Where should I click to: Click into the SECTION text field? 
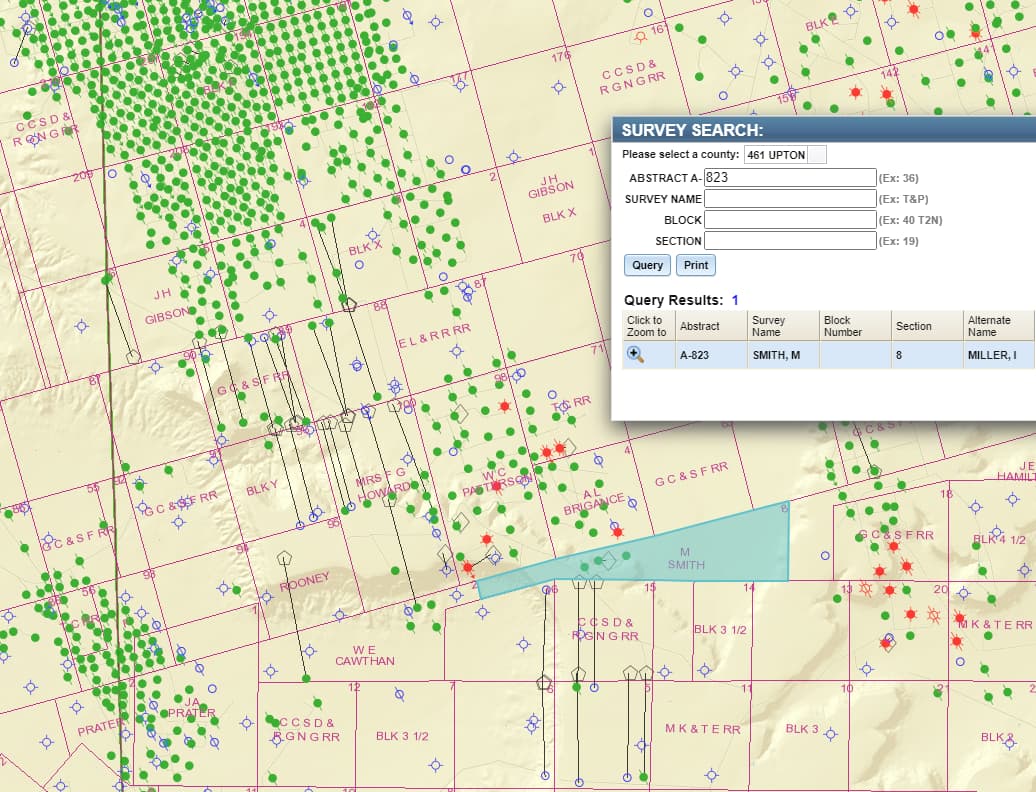(x=790, y=240)
